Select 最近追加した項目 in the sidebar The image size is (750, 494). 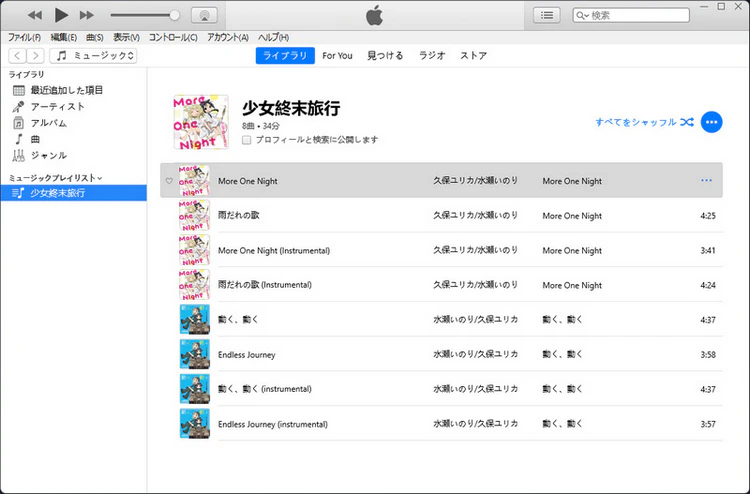coord(66,90)
